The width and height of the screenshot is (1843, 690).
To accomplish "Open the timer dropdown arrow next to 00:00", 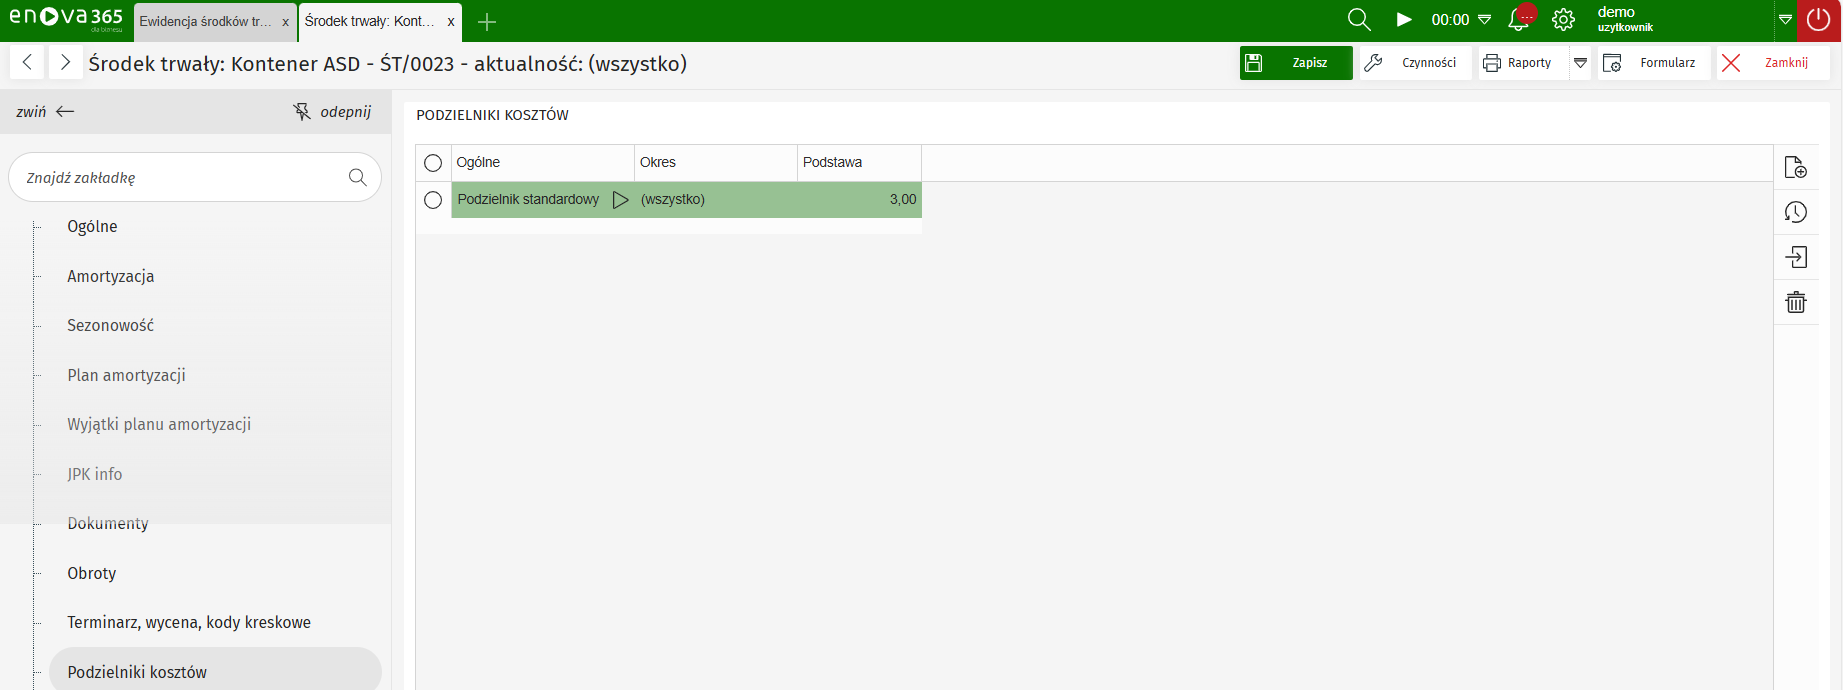I will [1485, 20].
